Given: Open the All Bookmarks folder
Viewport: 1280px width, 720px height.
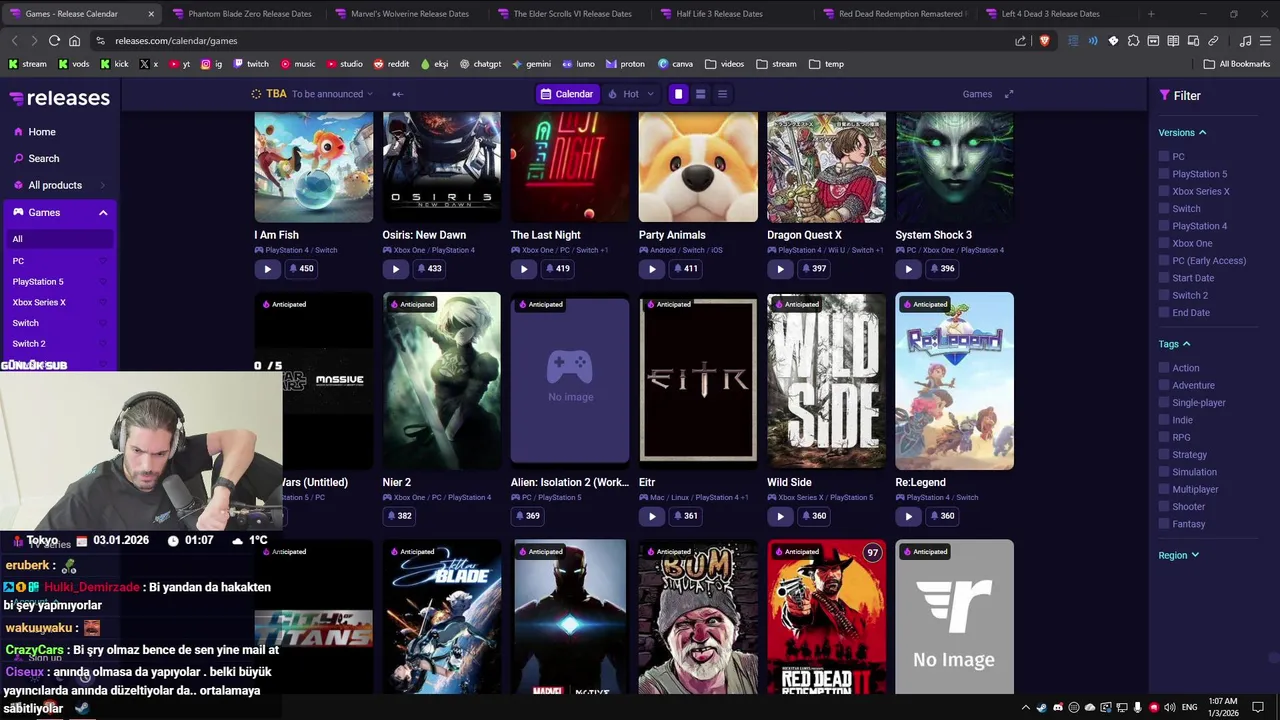Looking at the screenshot, I should (1237, 64).
